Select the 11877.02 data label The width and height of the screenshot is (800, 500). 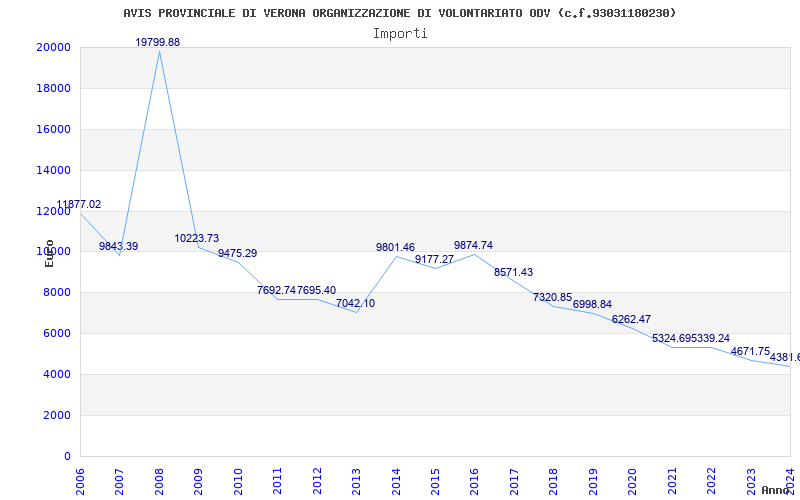(79, 205)
